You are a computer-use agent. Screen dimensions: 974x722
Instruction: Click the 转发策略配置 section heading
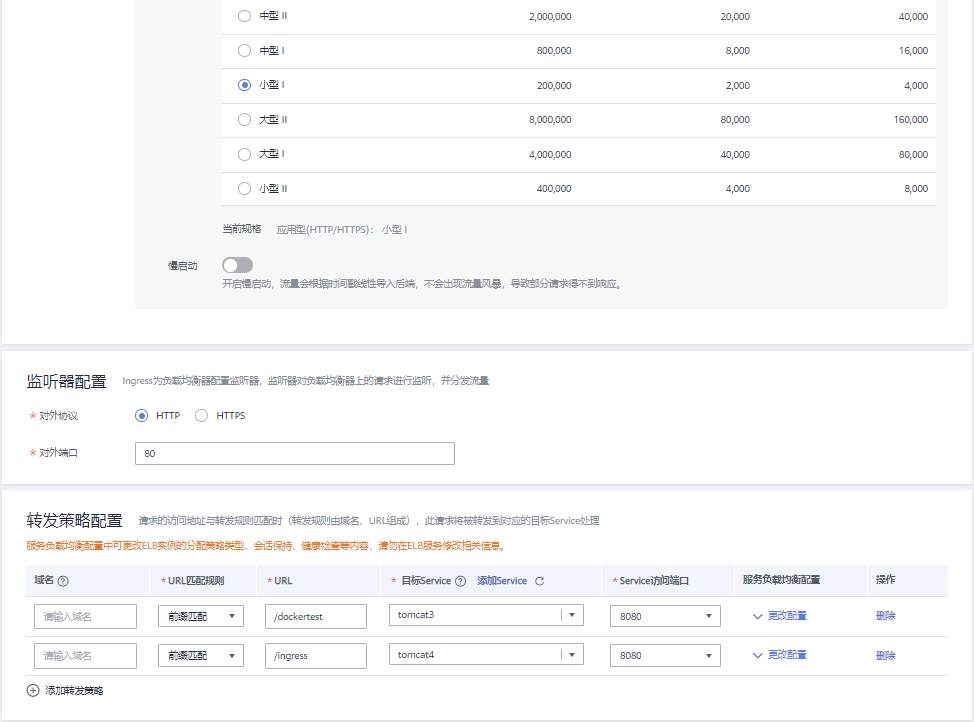coord(75,520)
